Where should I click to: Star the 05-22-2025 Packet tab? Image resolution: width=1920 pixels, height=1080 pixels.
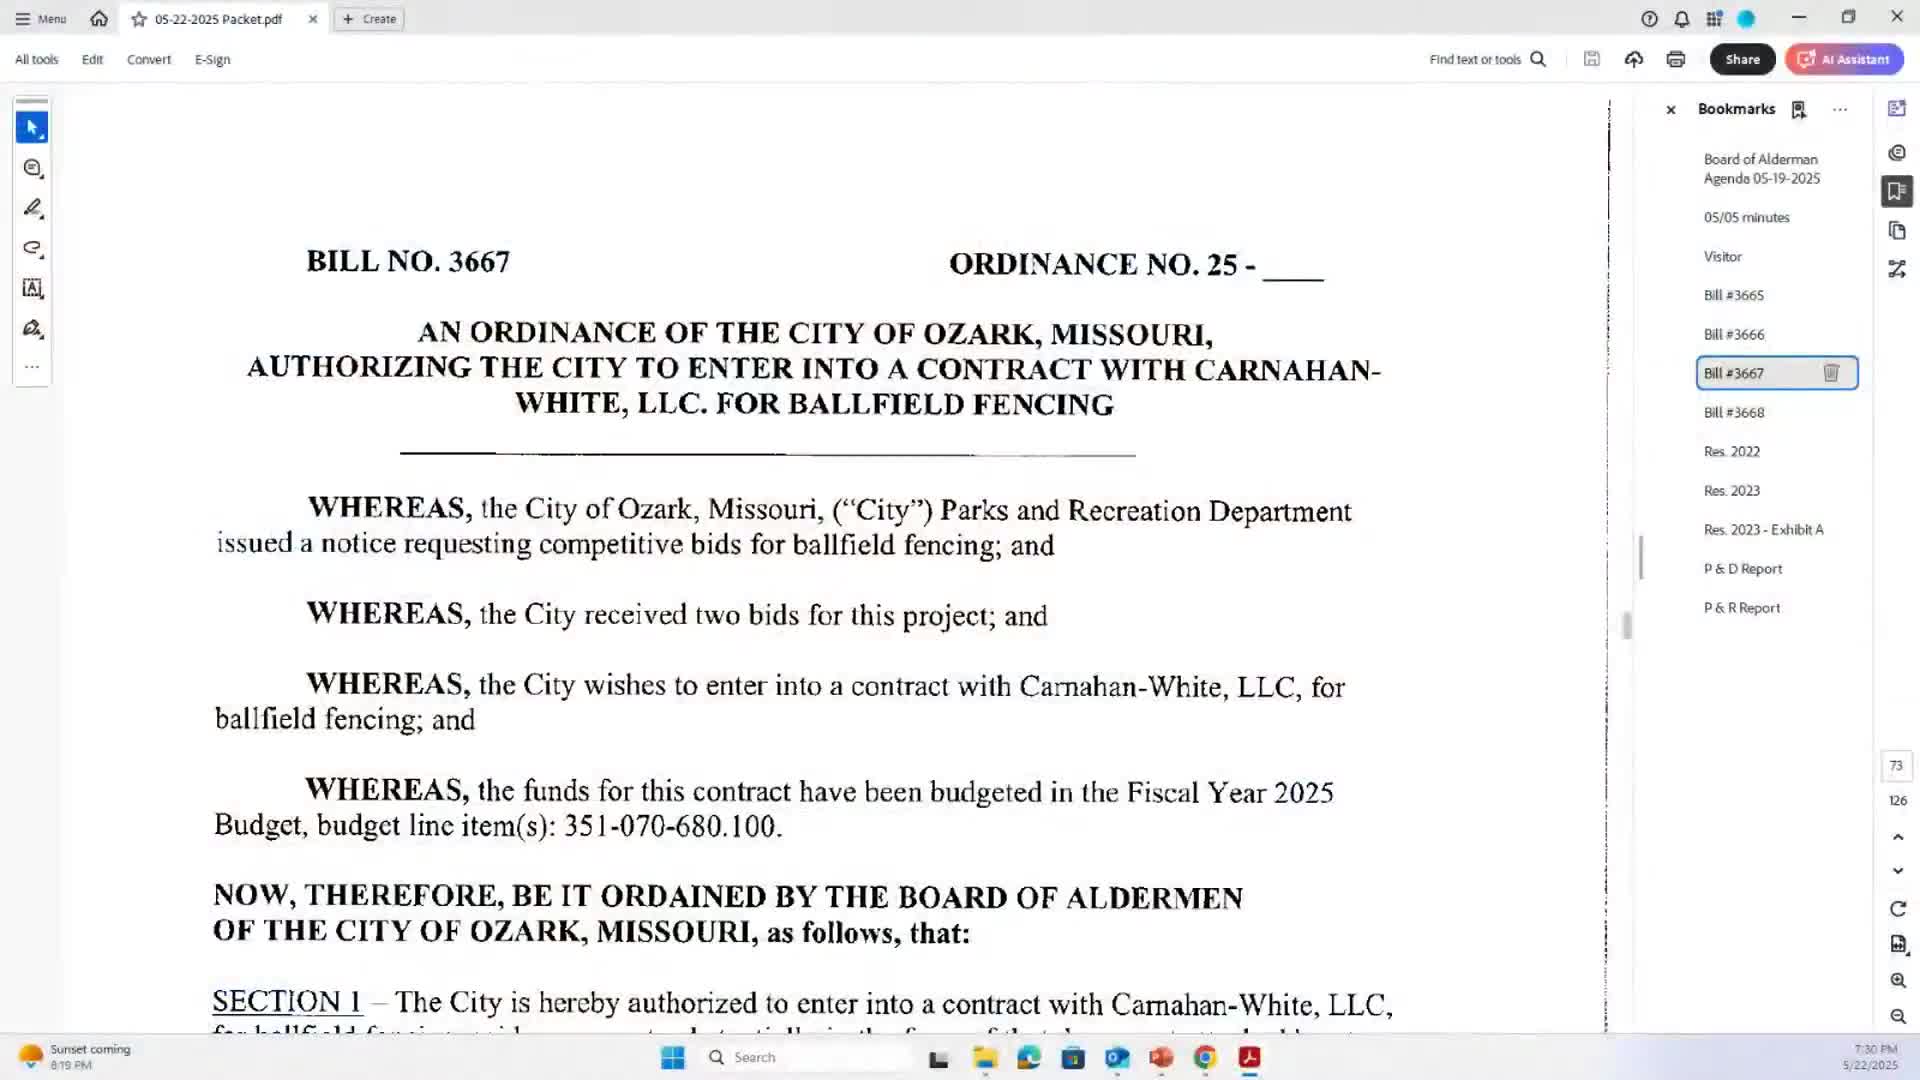(139, 19)
